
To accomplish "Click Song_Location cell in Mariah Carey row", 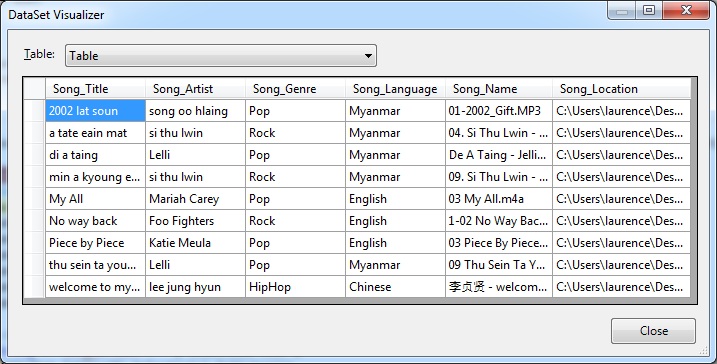I will (621, 198).
